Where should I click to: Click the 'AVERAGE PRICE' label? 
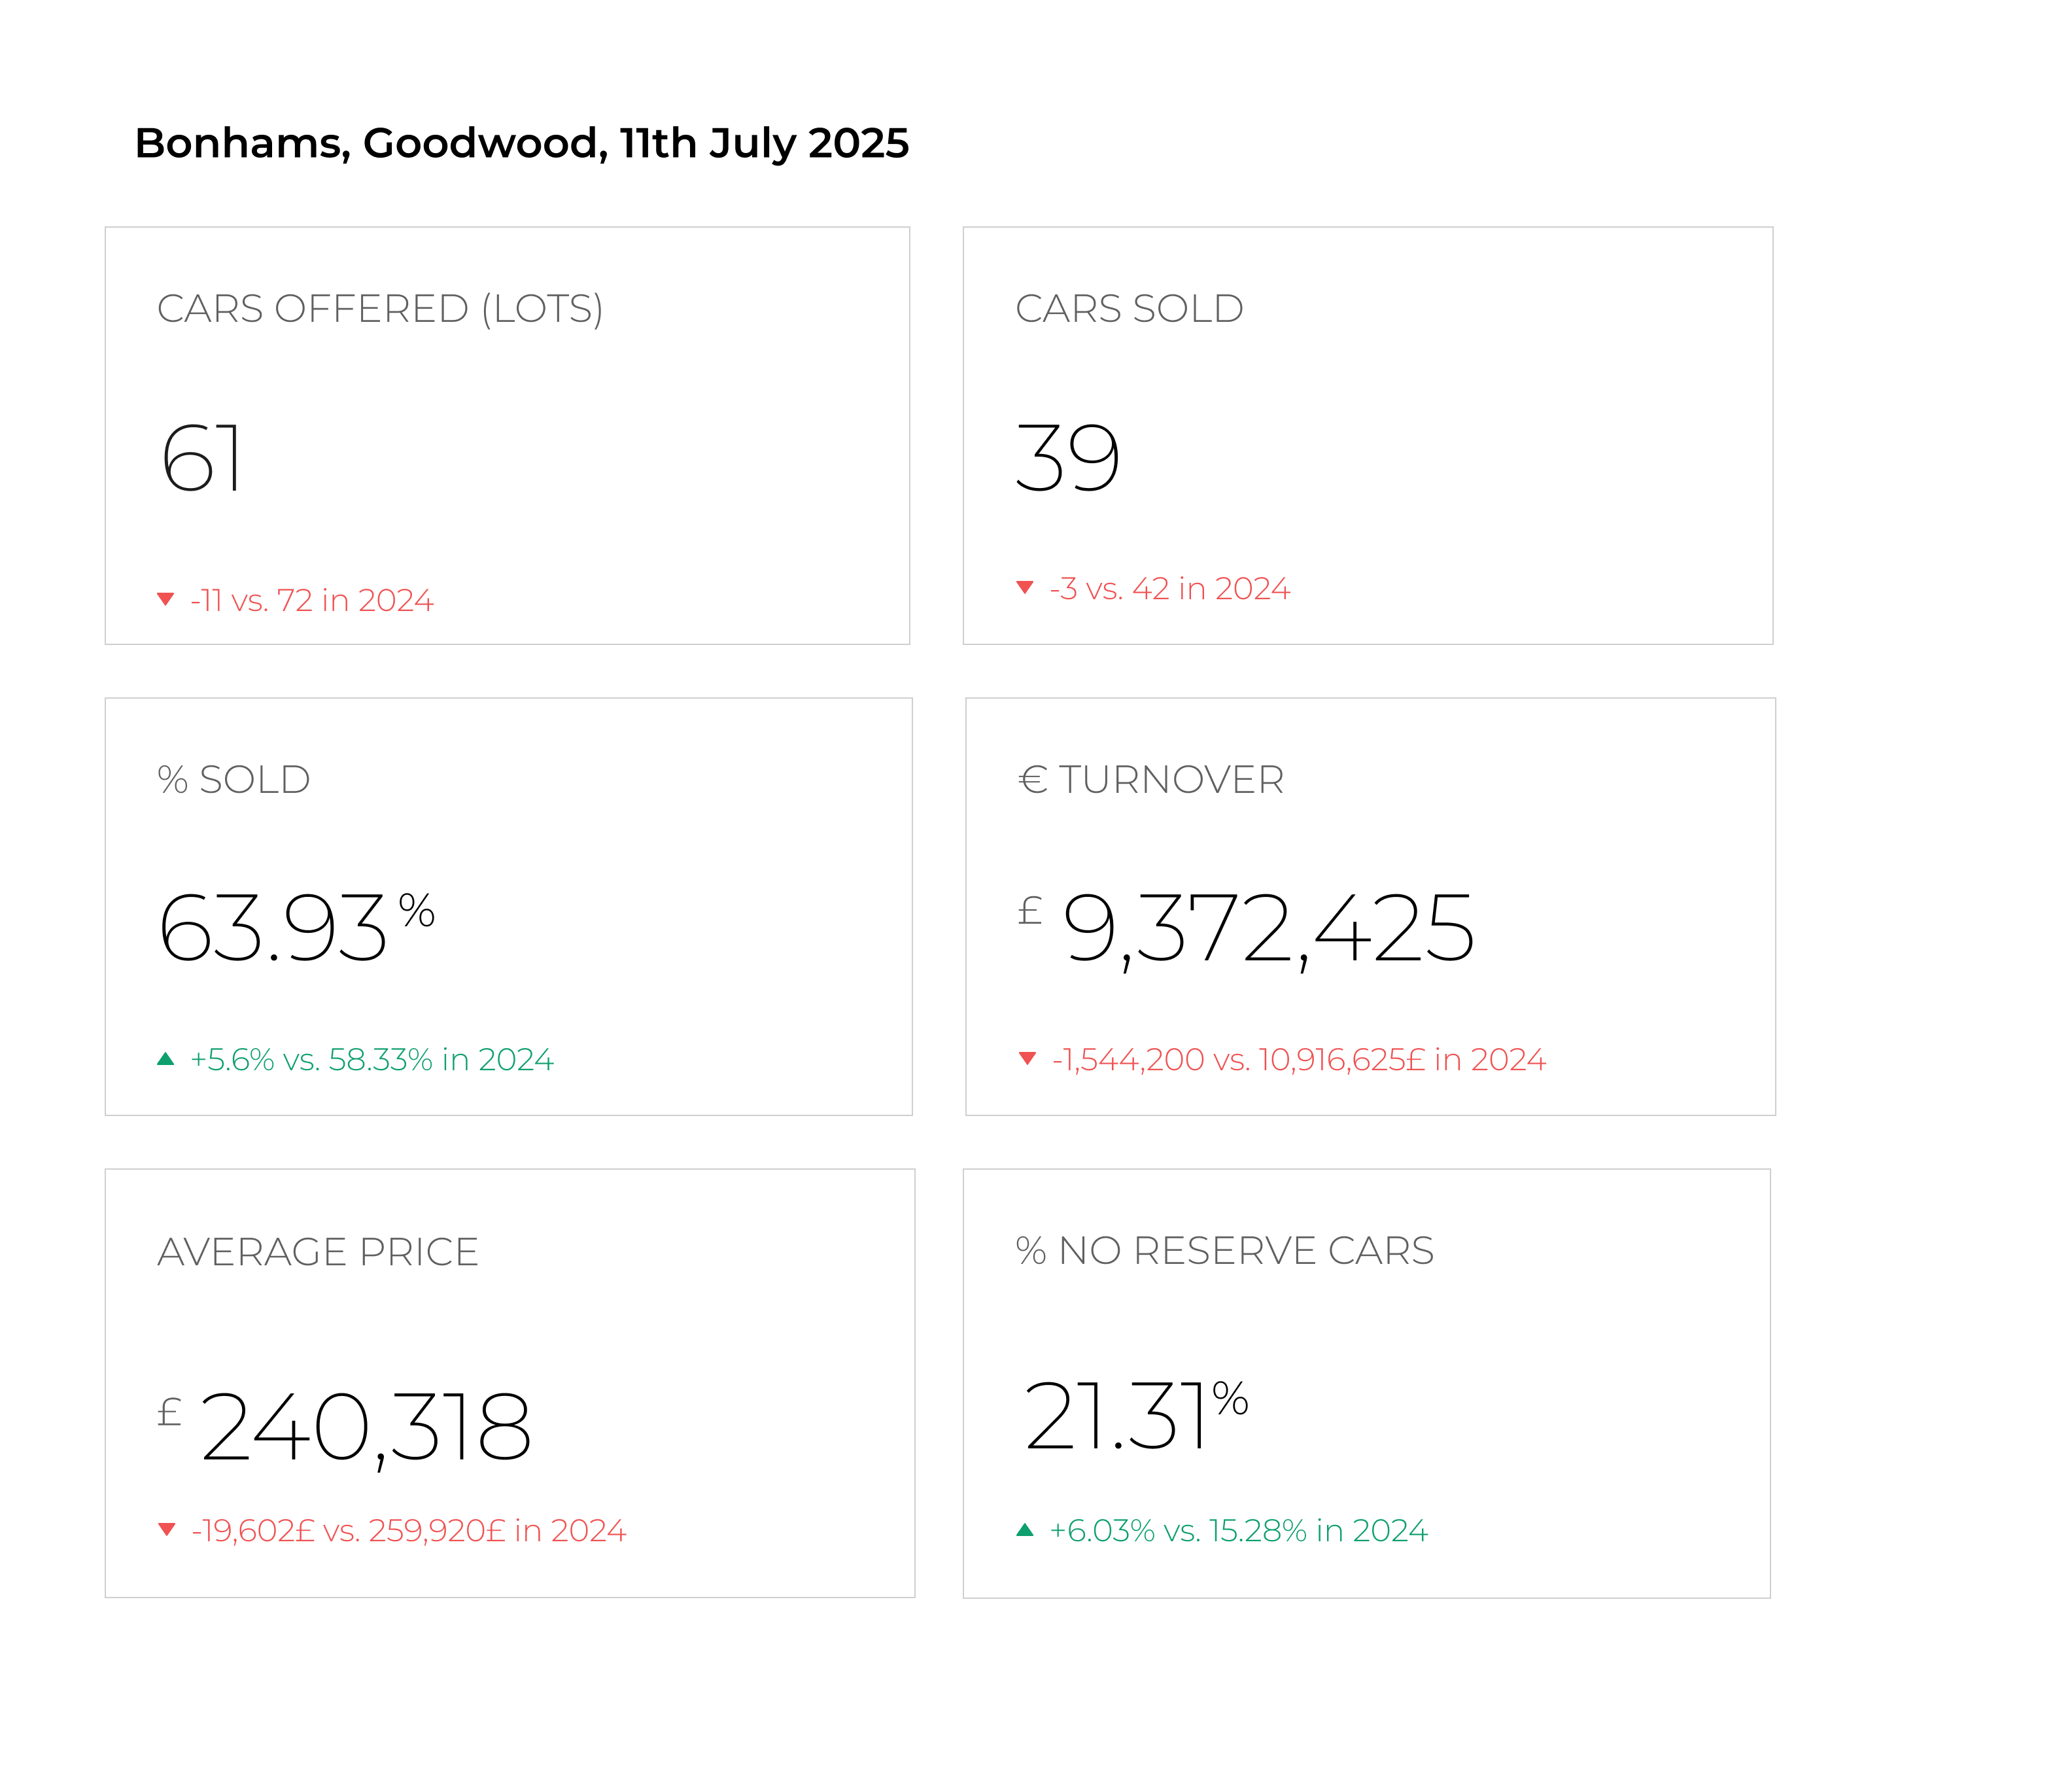318,1251
